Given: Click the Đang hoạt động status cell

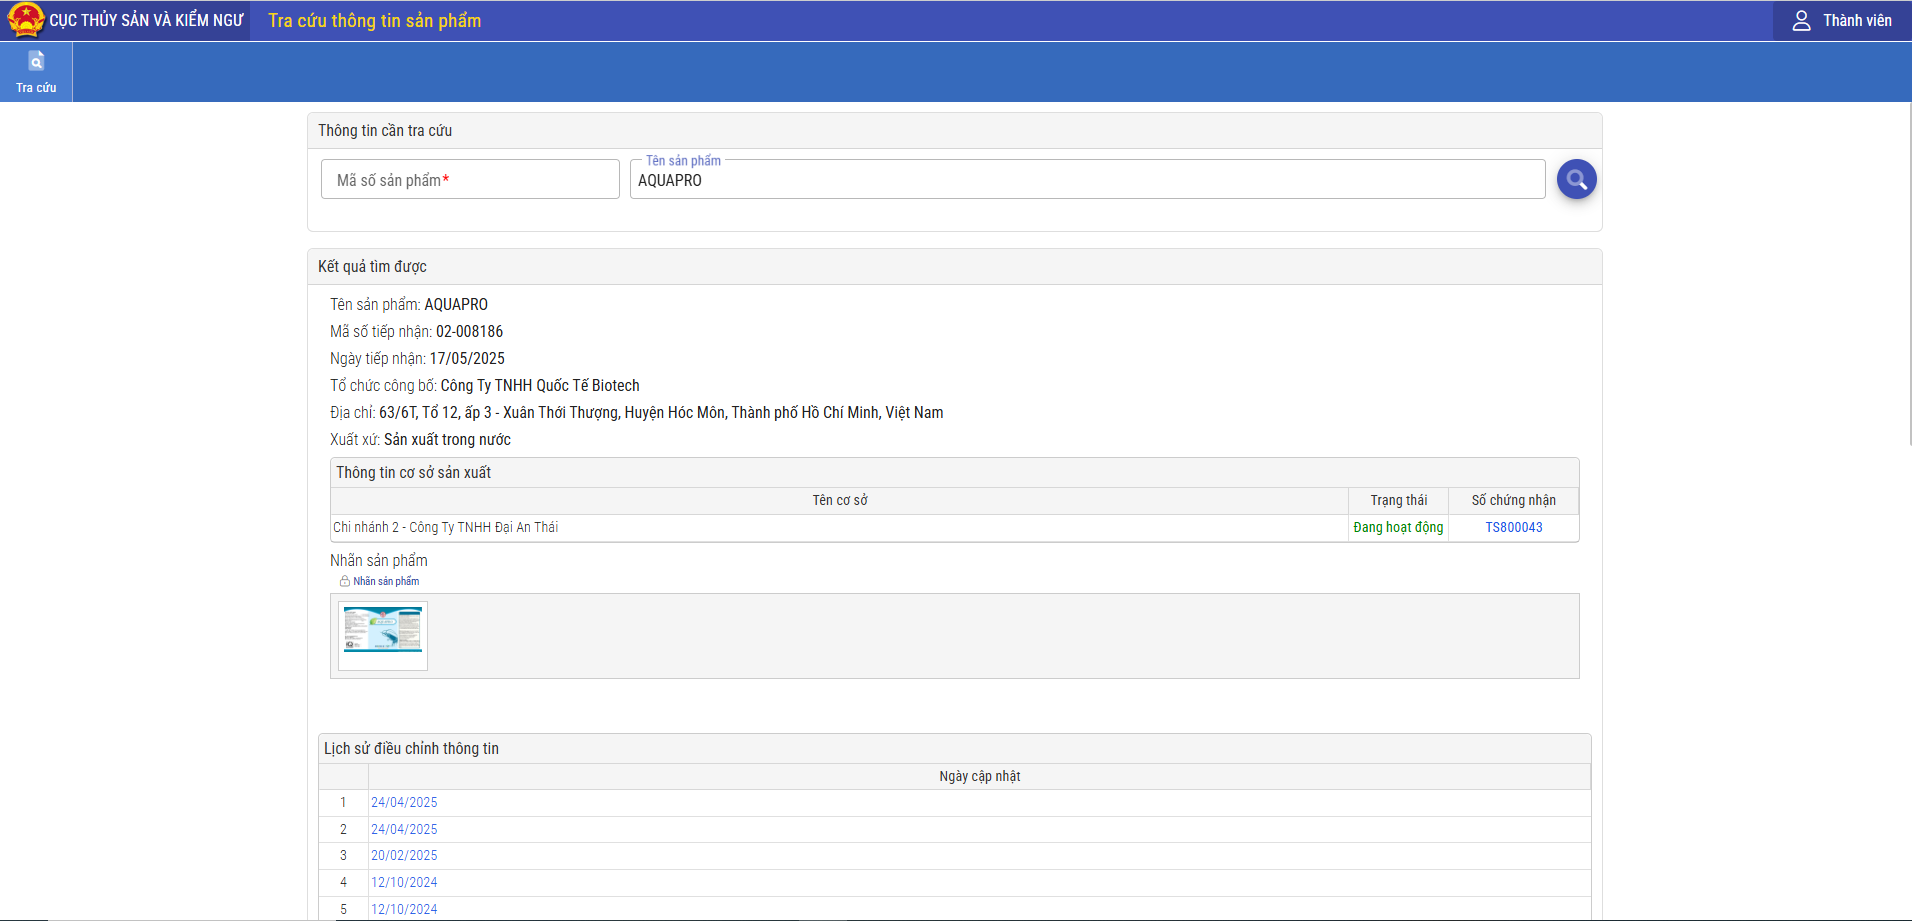Looking at the screenshot, I should [1399, 527].
